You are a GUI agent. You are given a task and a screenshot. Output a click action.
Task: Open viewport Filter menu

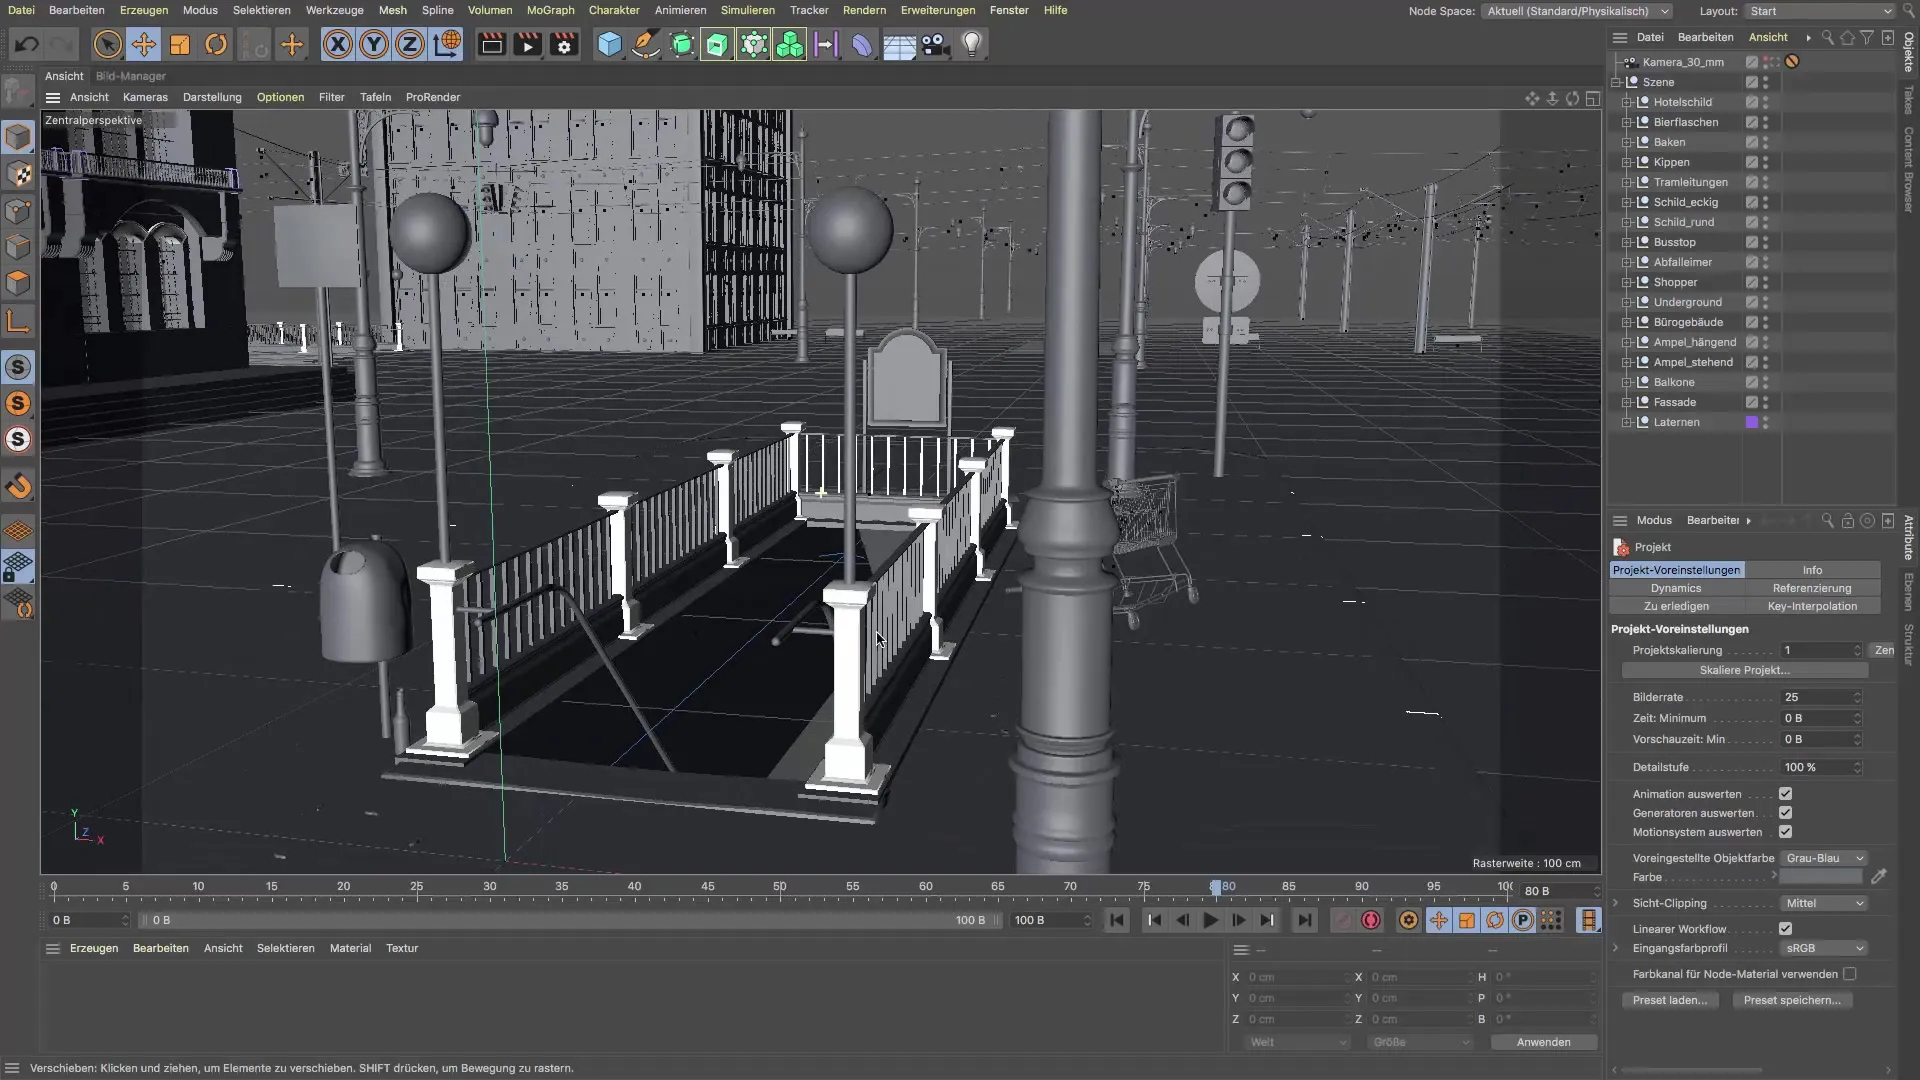tap(331, 97)
